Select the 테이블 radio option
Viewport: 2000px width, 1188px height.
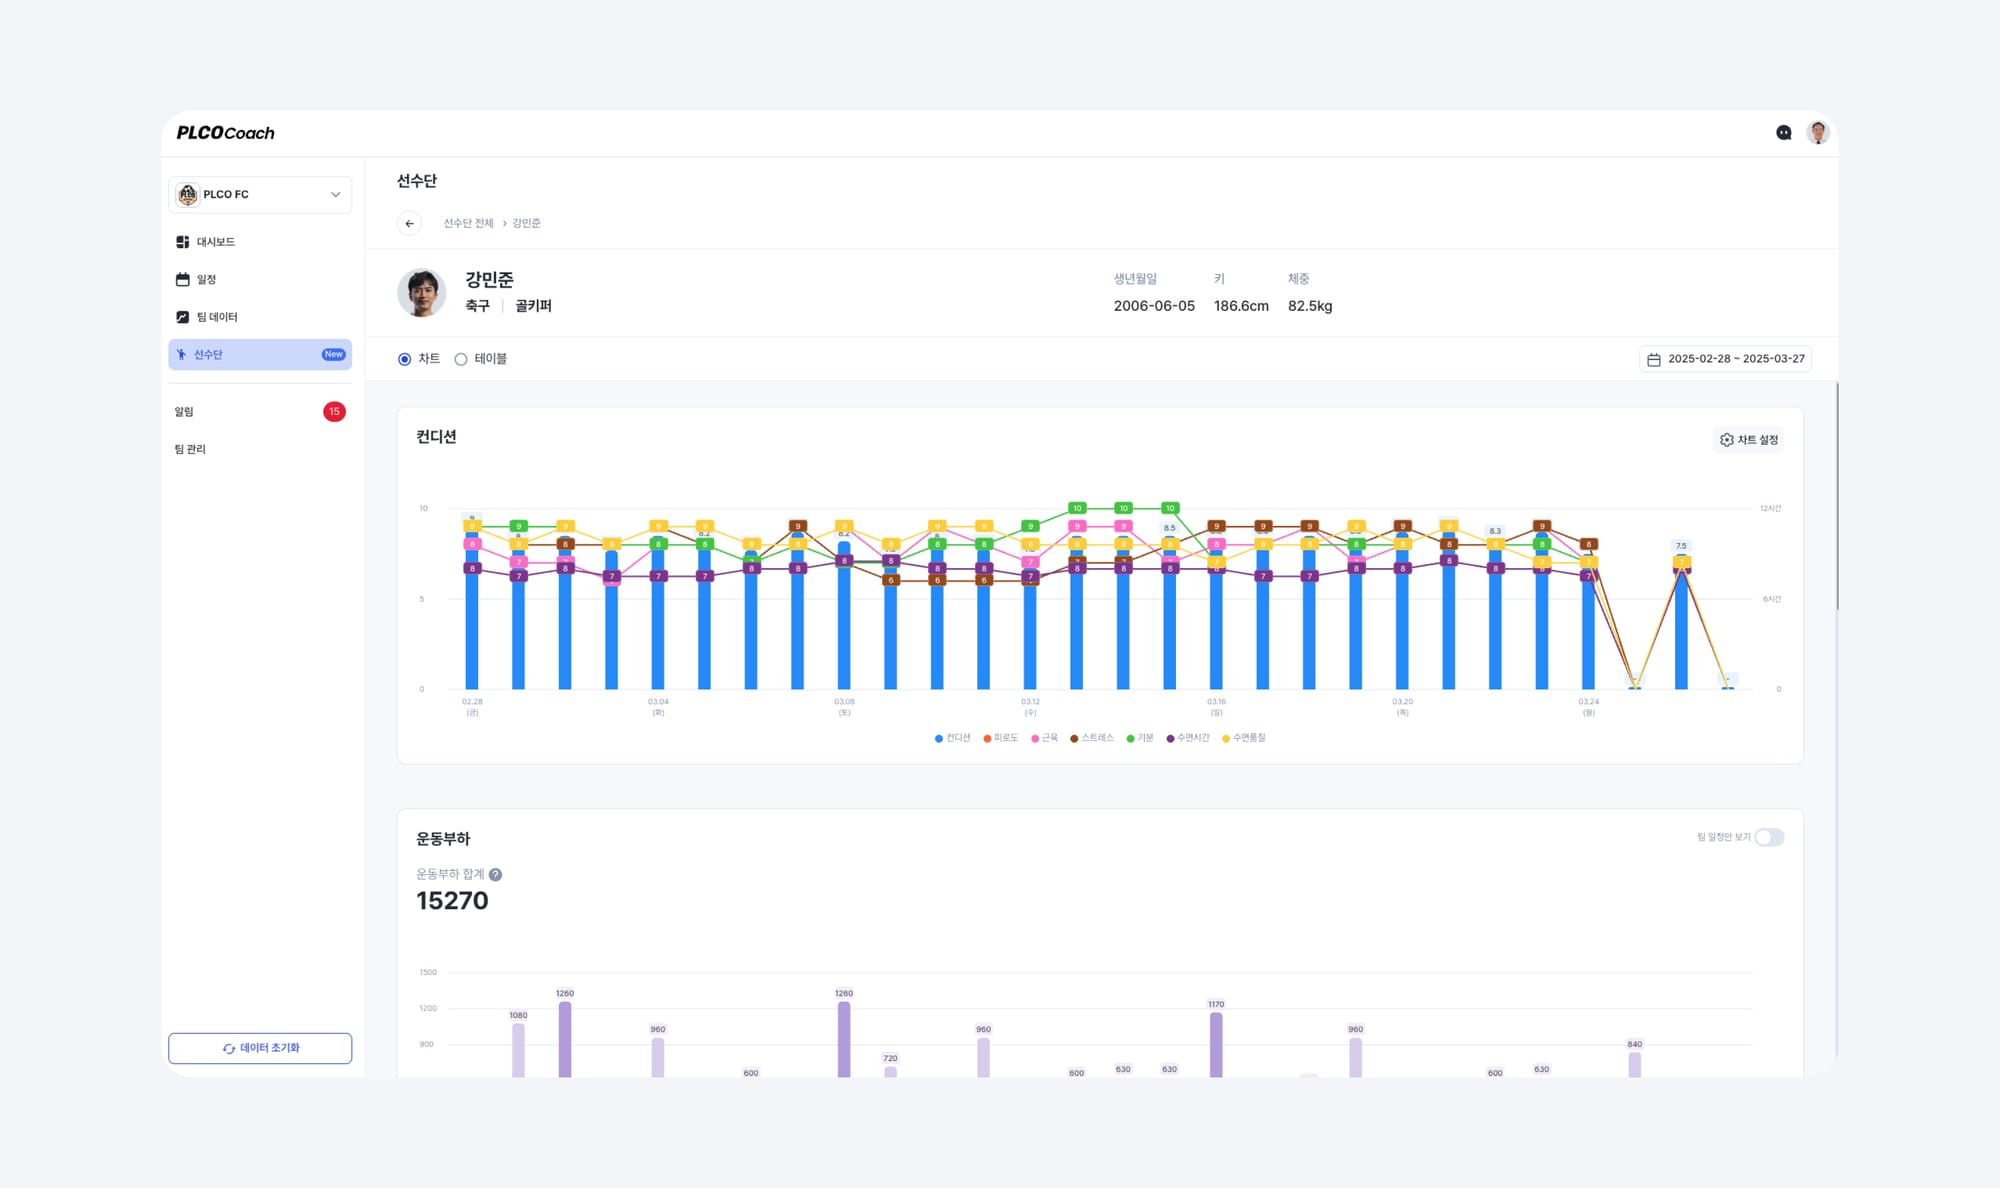(461, 359)
